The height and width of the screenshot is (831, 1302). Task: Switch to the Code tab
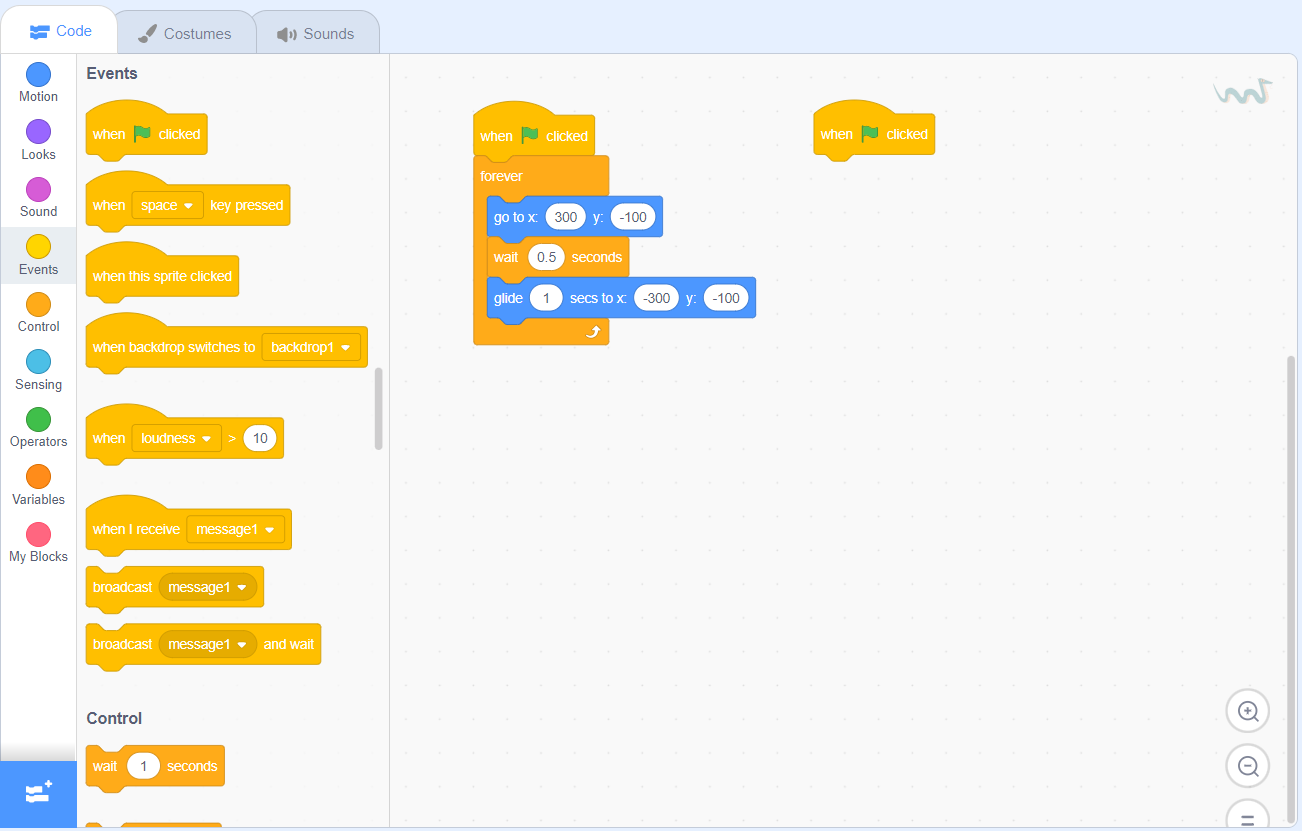pyautogui.click(x=60, y=31)
